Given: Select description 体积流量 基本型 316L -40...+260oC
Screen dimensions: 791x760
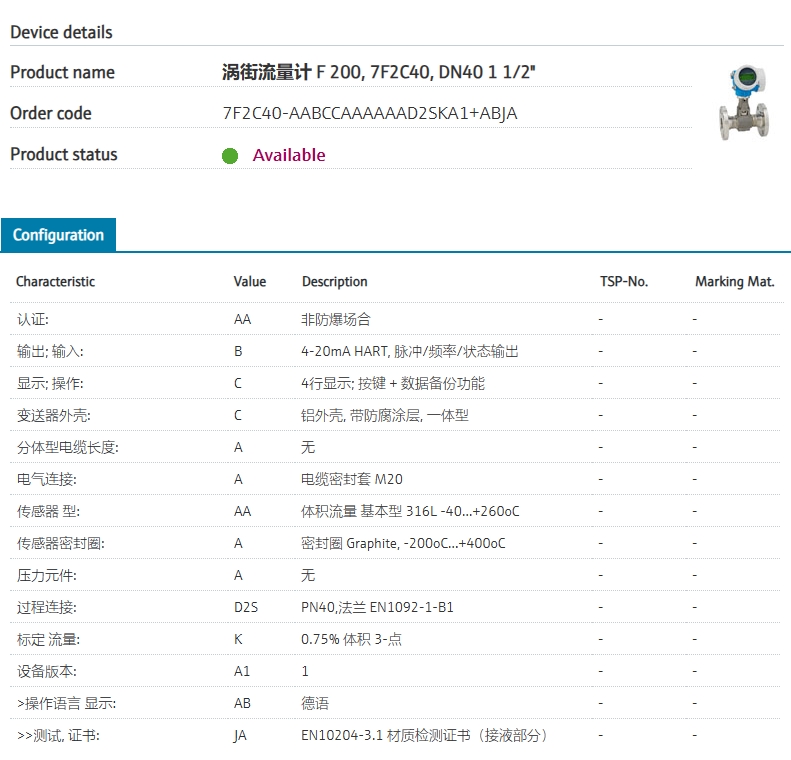Looking at the screenshot, I should [410, 511].
